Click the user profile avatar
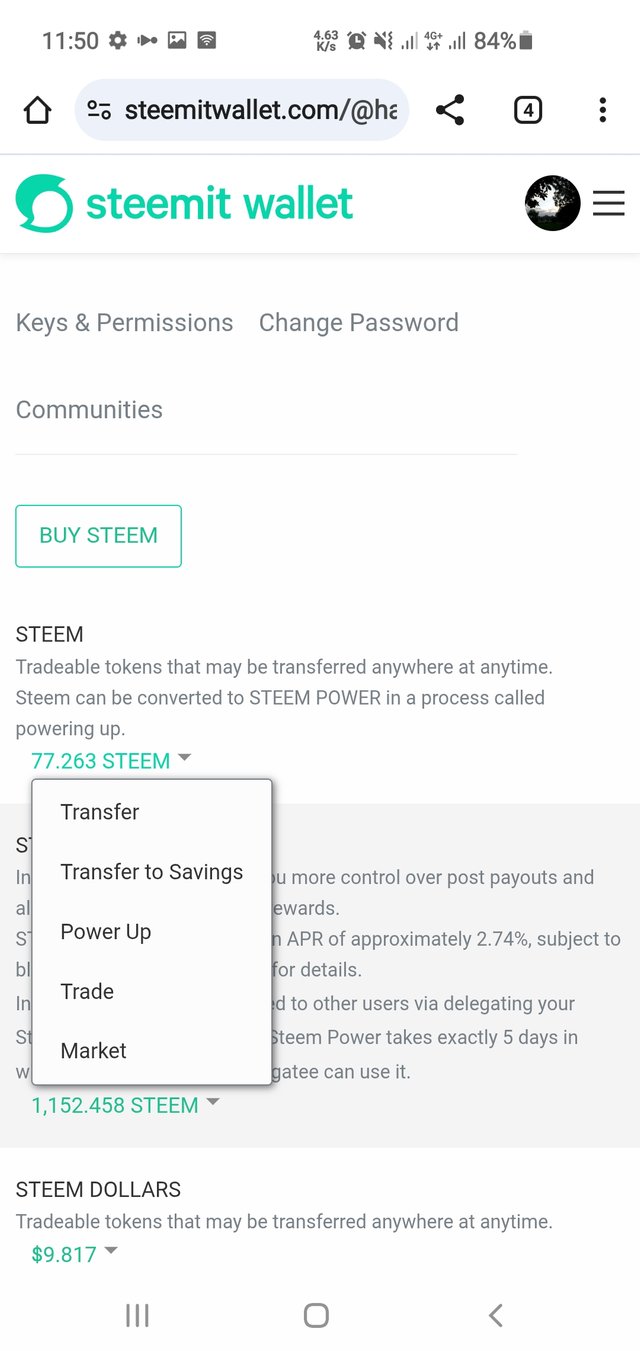The height and width of the screenshot is (1351, 640). pos(553,204)
